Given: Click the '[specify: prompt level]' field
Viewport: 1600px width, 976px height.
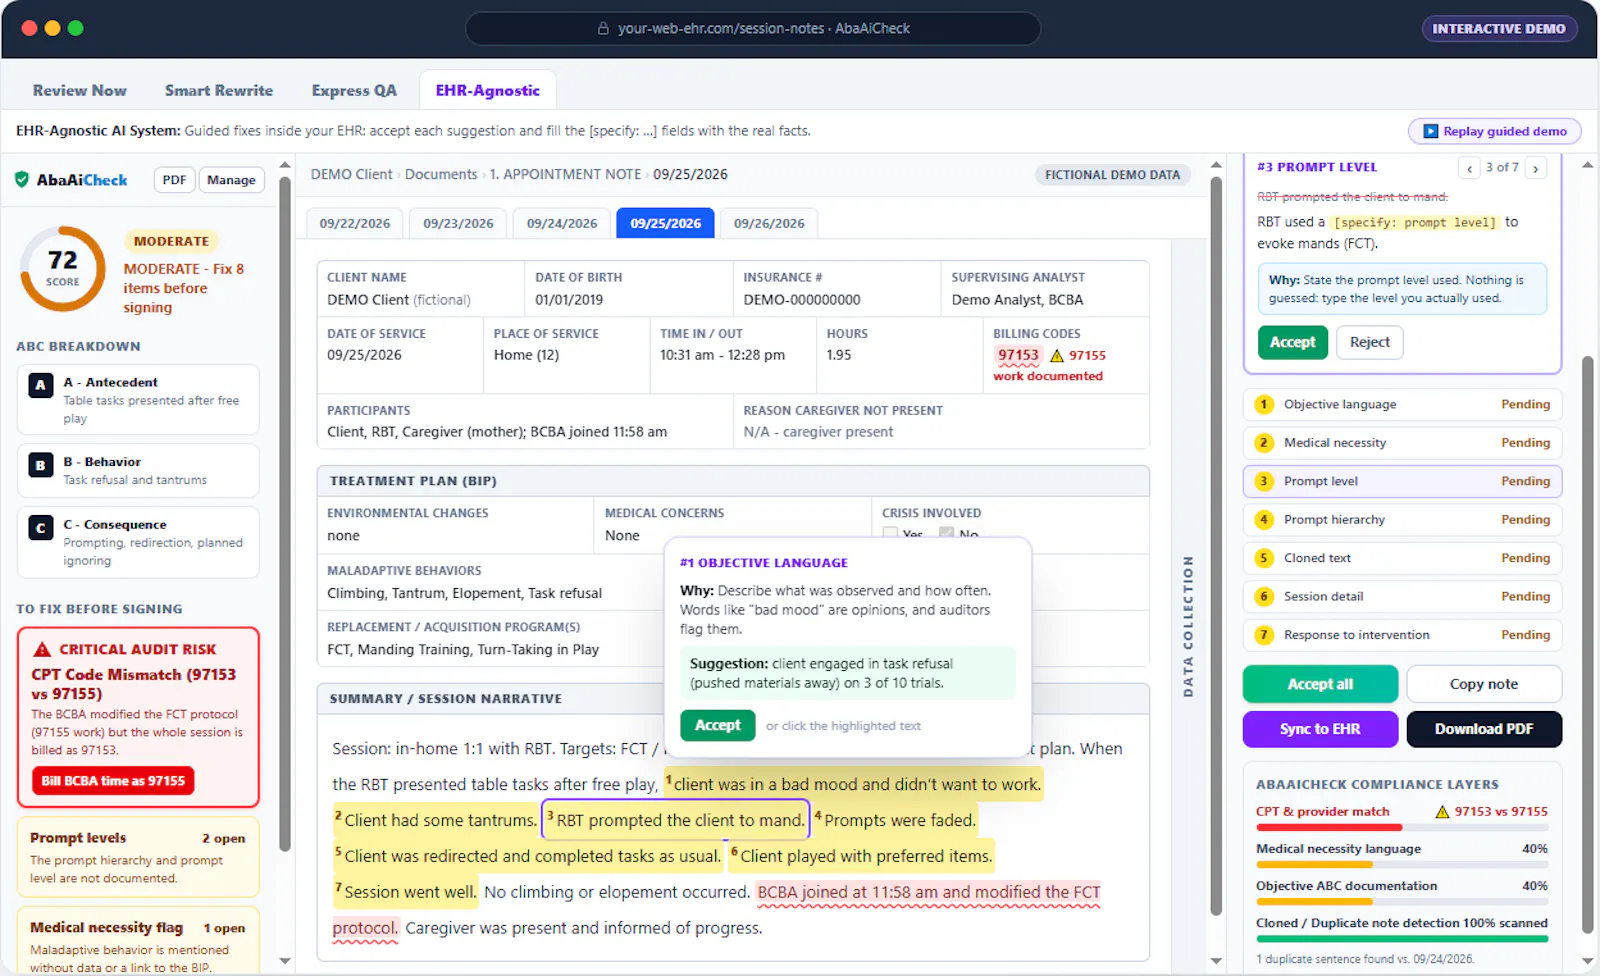Looking at the screenshot, I should (x=1415, y=223).
